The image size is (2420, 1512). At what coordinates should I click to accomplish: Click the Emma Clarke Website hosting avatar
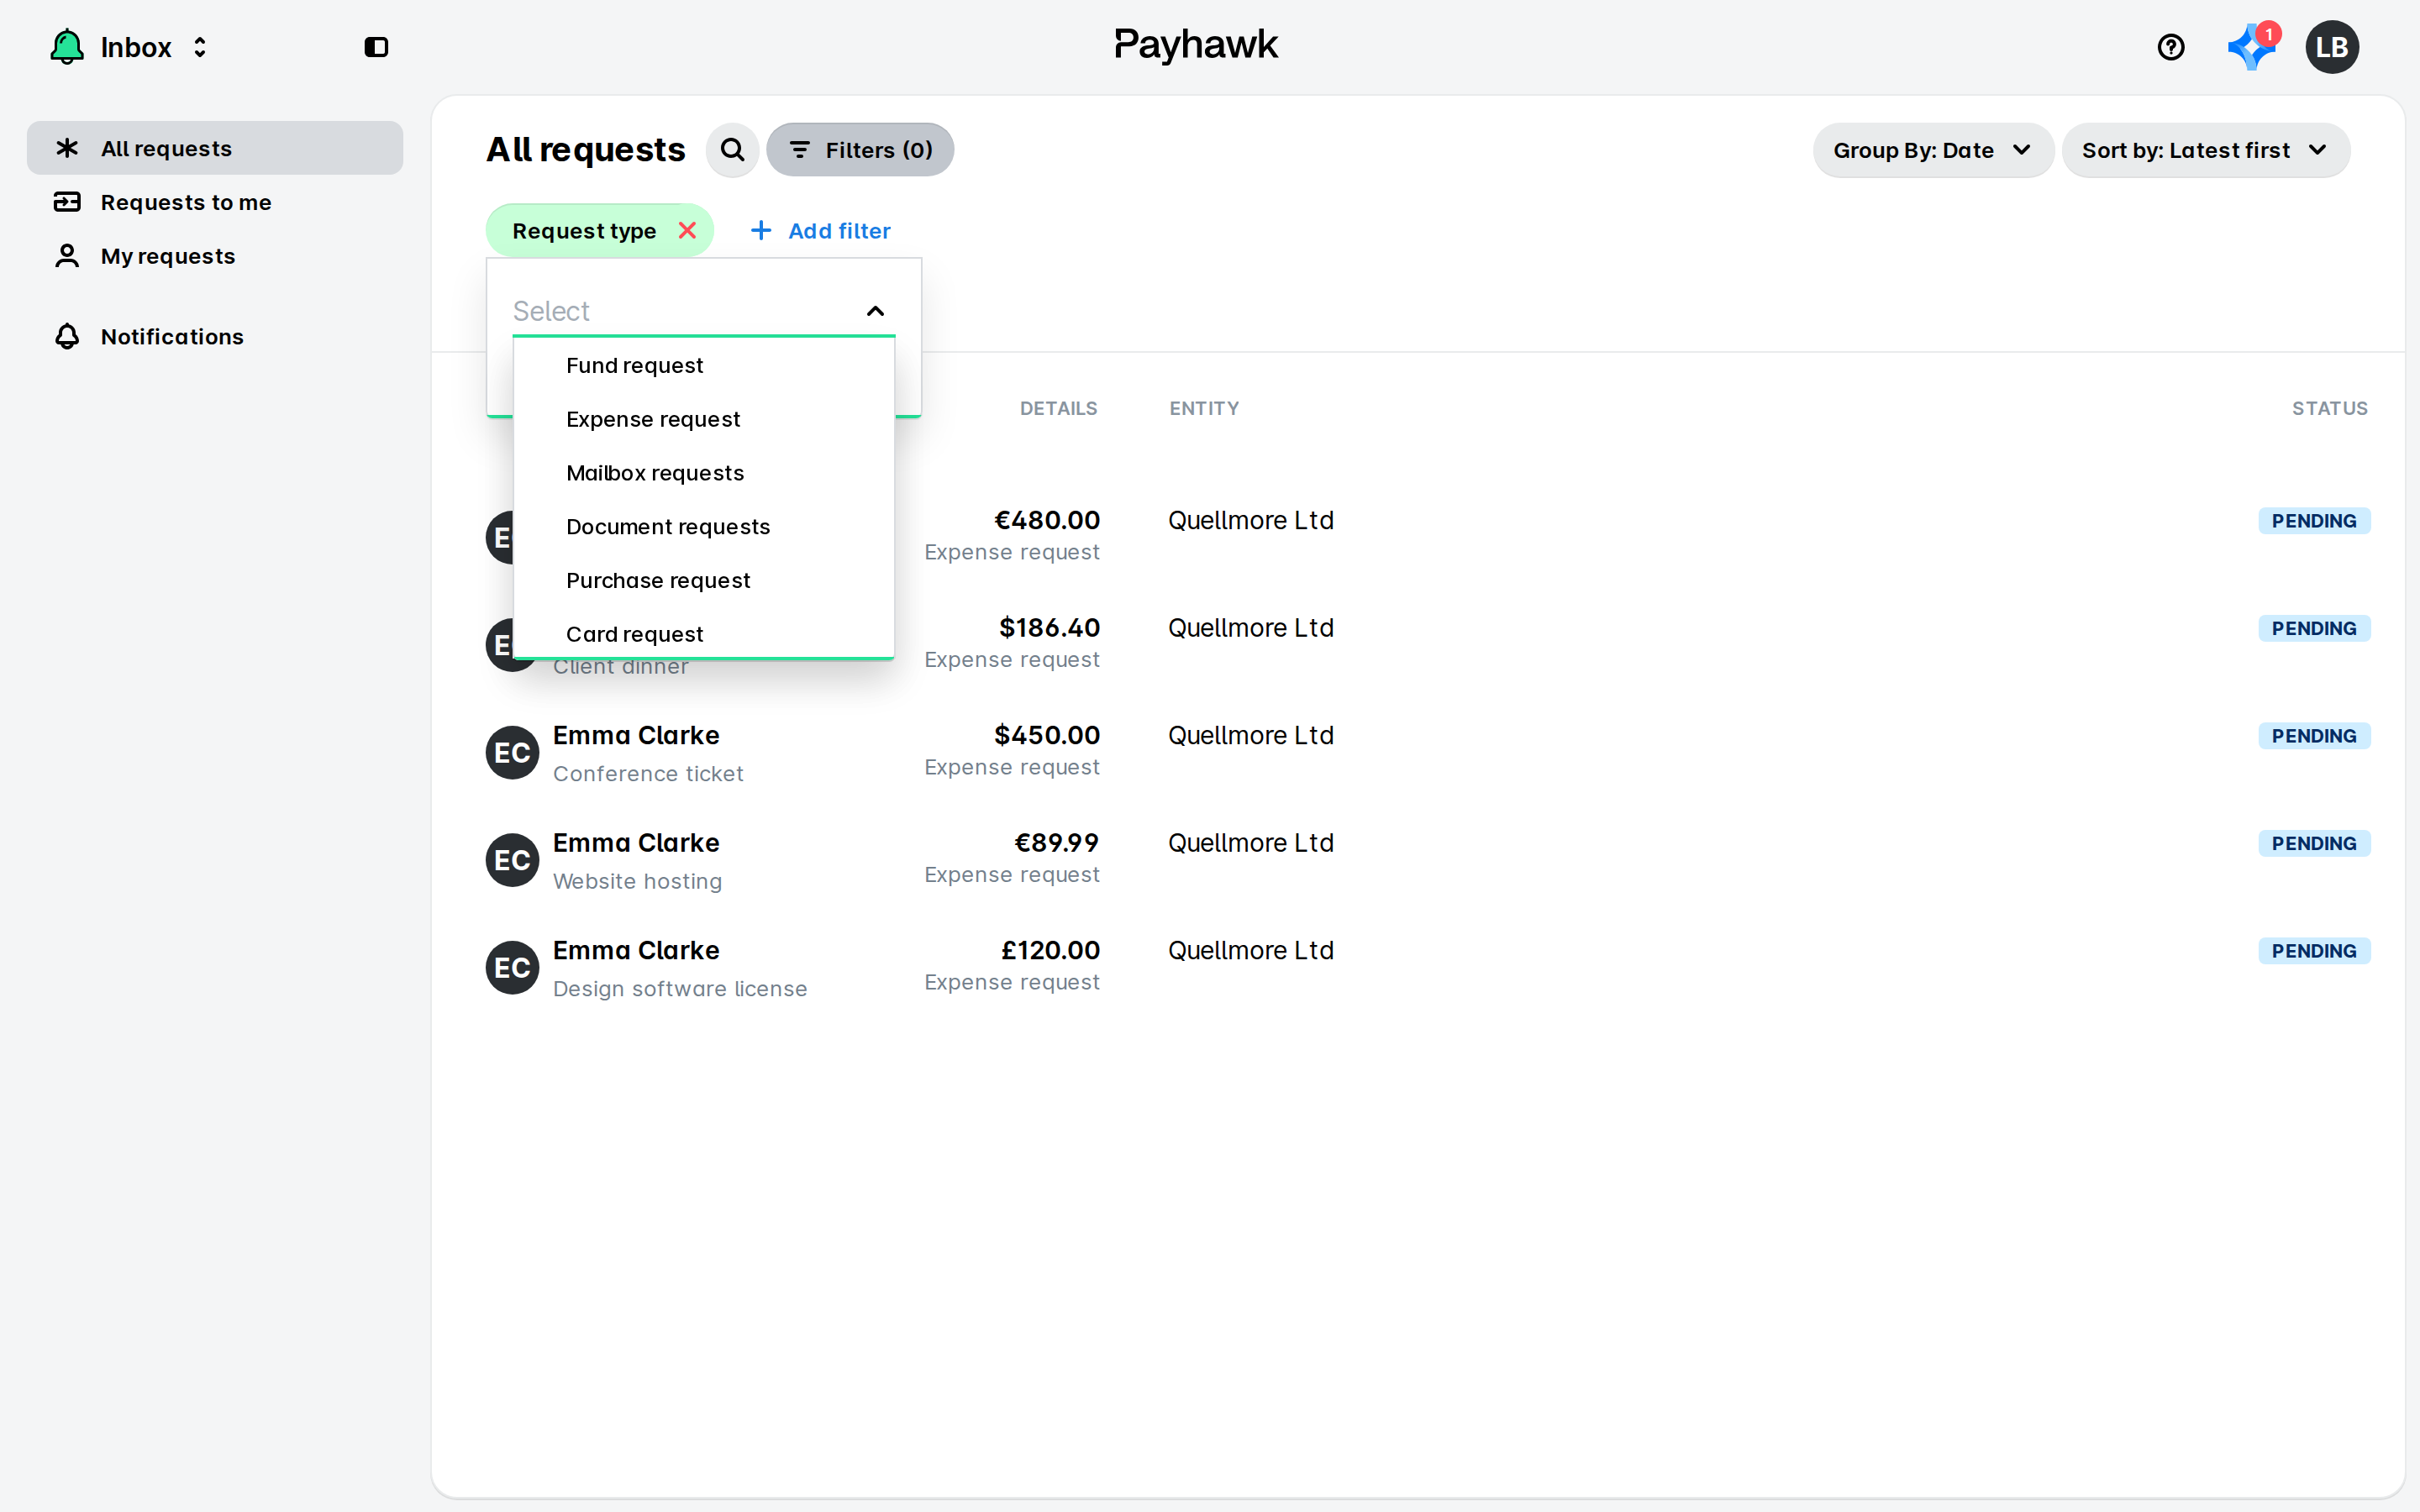pos(512,860)
